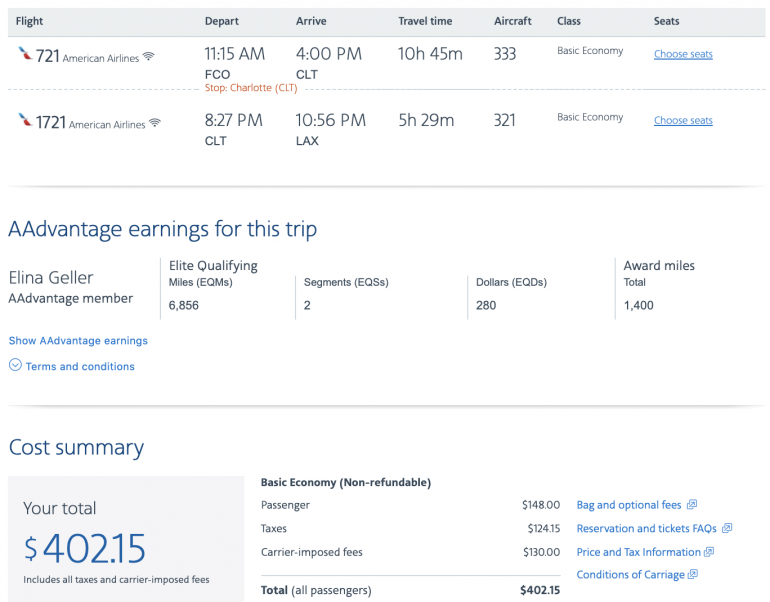This screenshot has width=770, height=602.
Task: Click the American Airlines logo beside flight 1721
Action: (25, 121)
